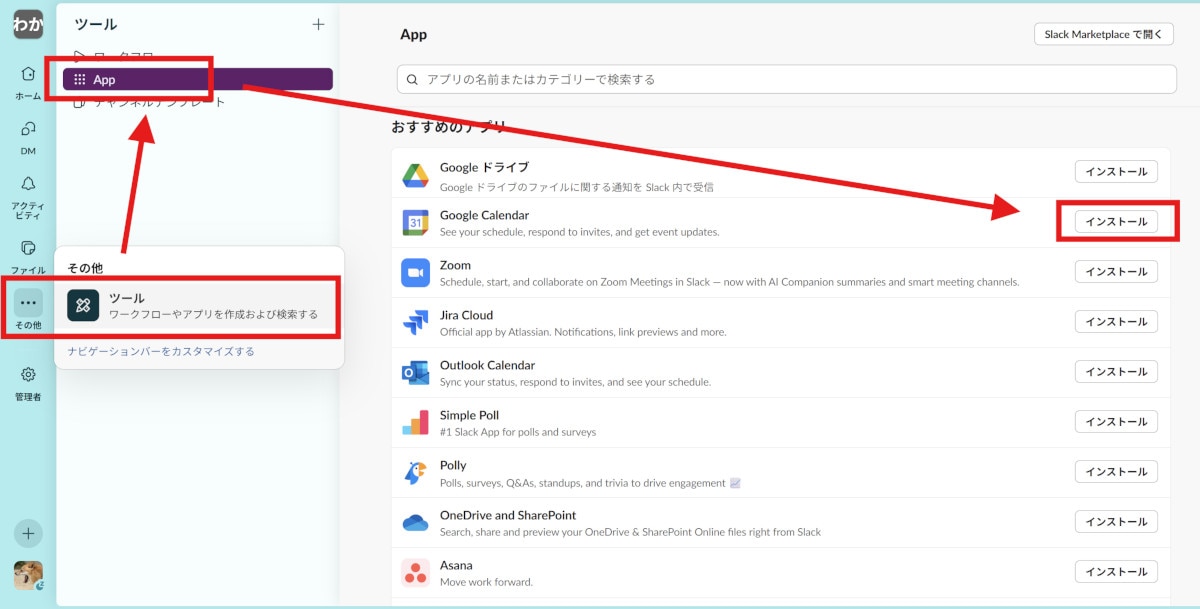Open the Home icon in sidebar

click(28, 74)
